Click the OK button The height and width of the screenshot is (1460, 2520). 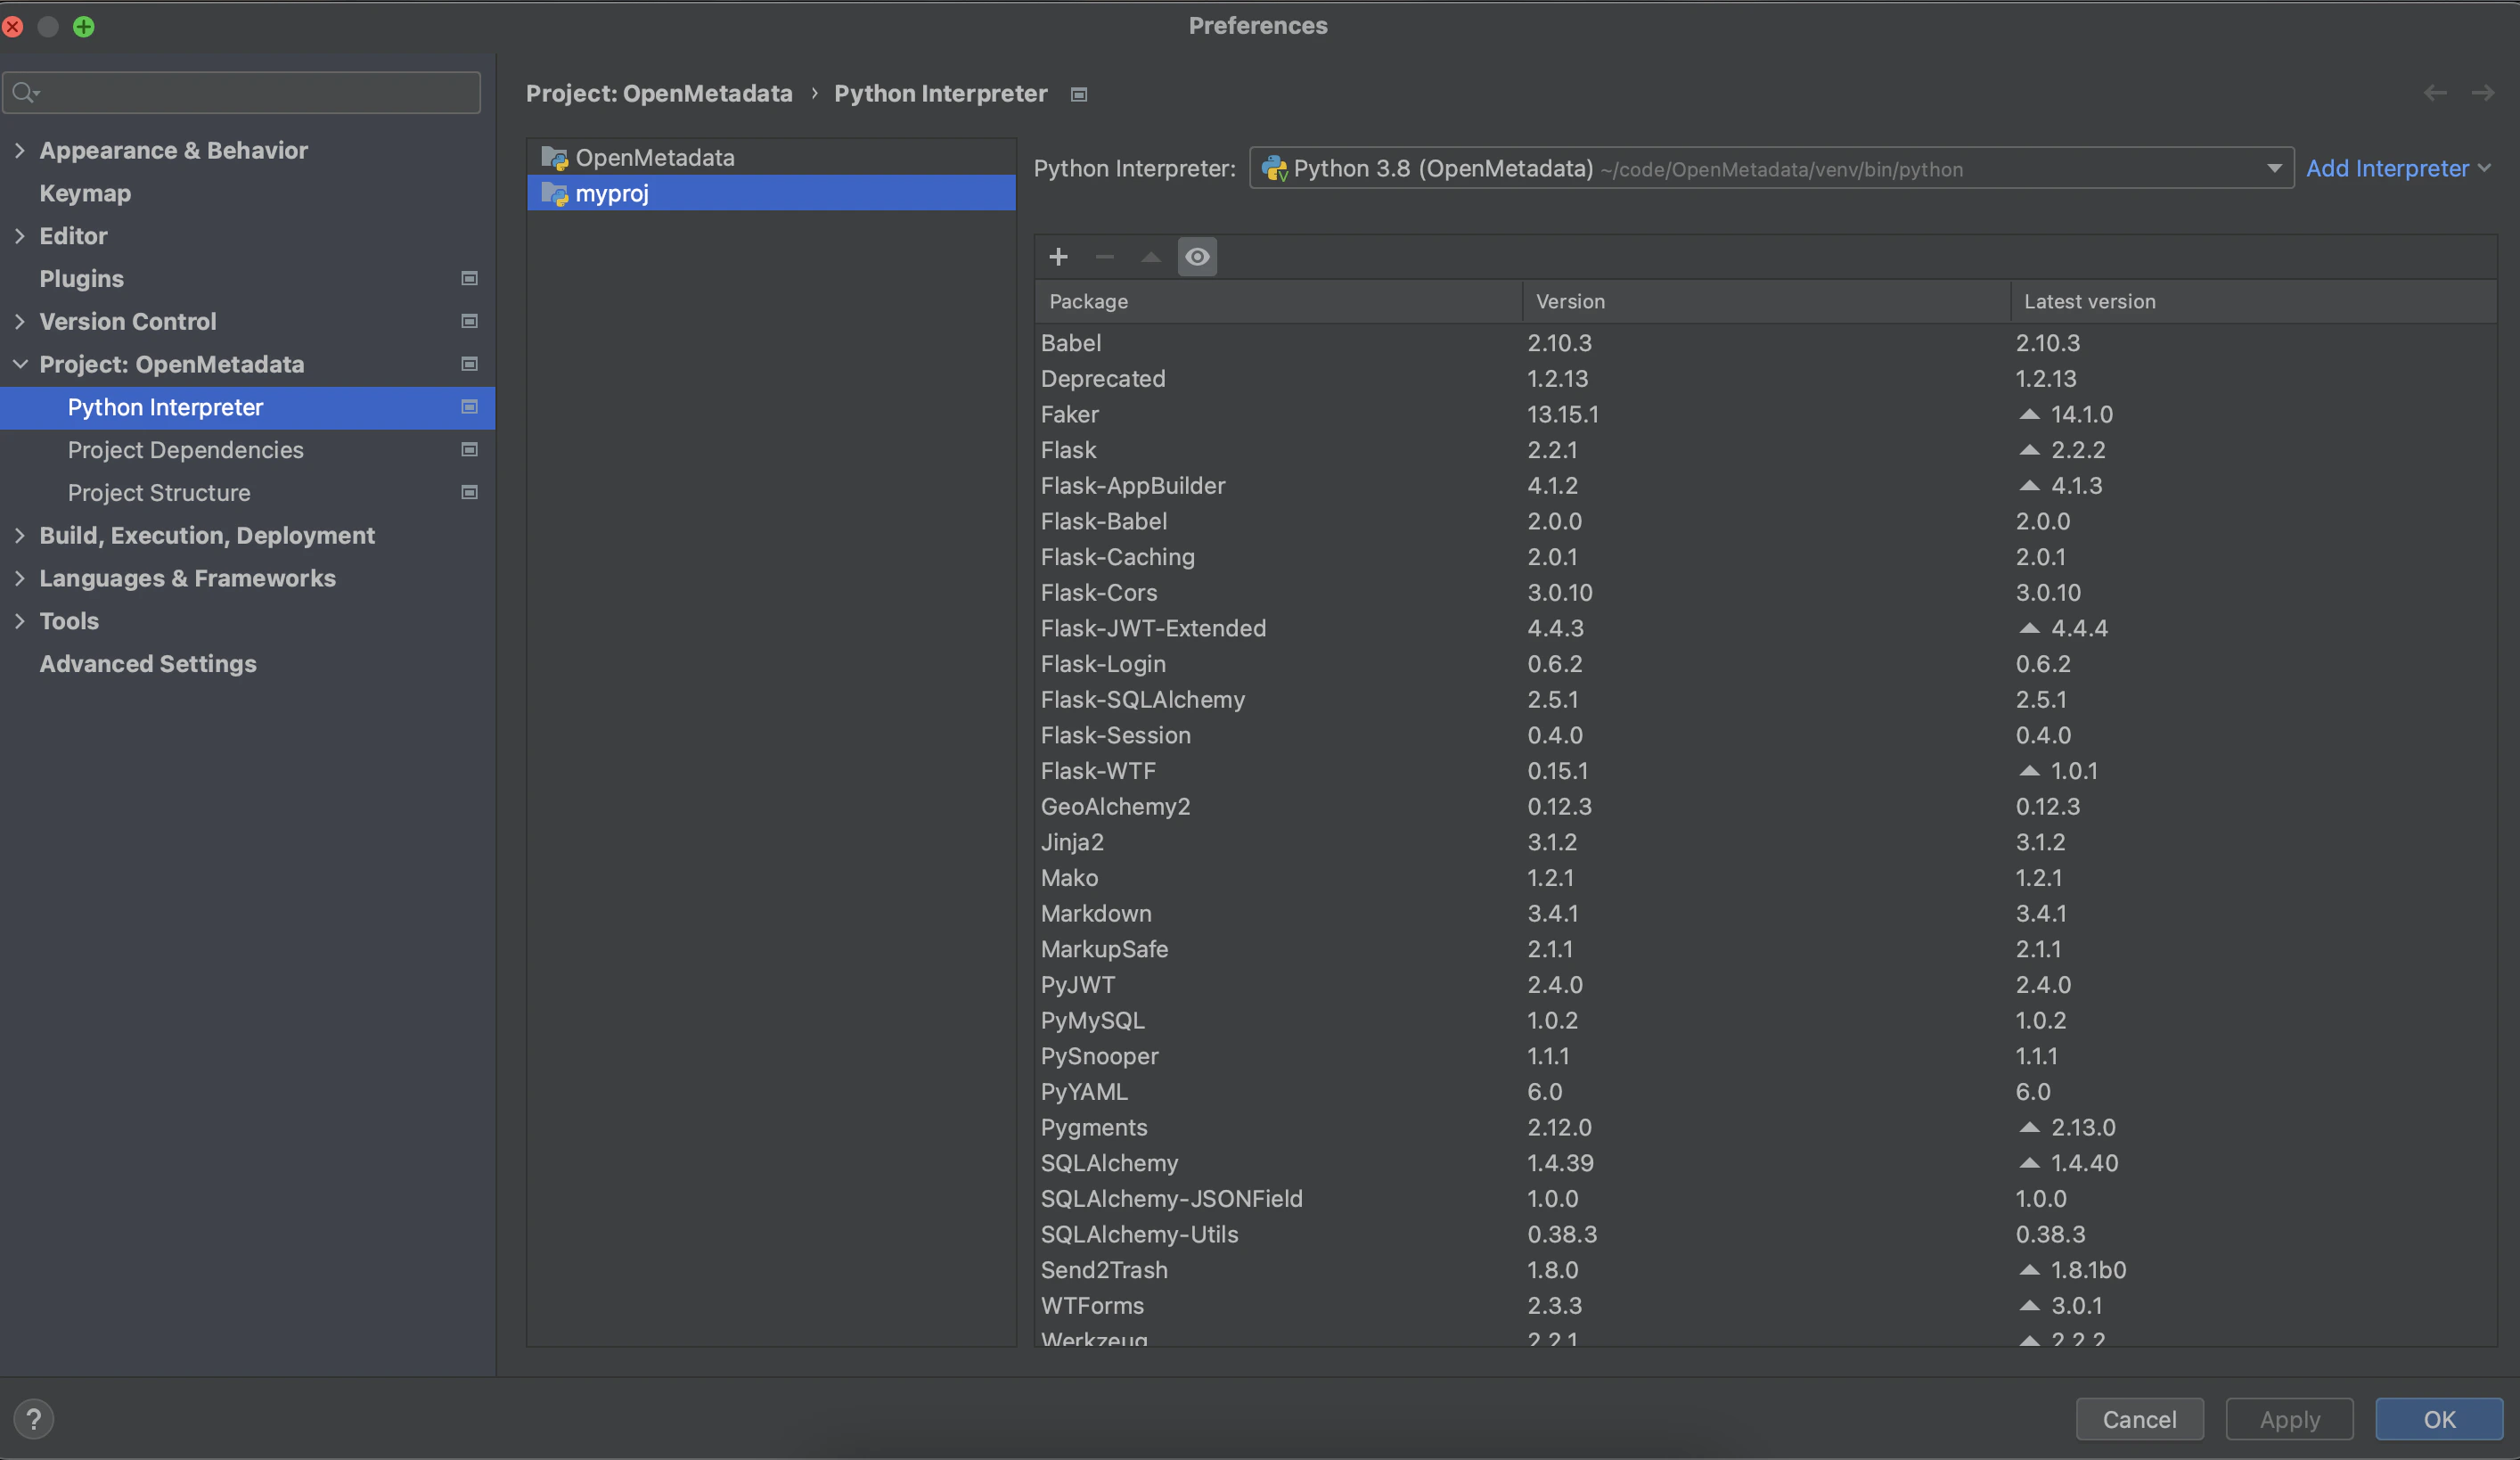[x=2439, y=1418]
